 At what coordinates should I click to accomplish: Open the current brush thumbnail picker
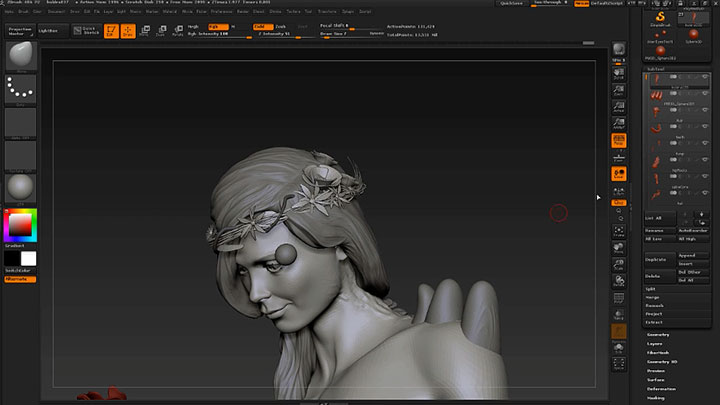point(21,56)
